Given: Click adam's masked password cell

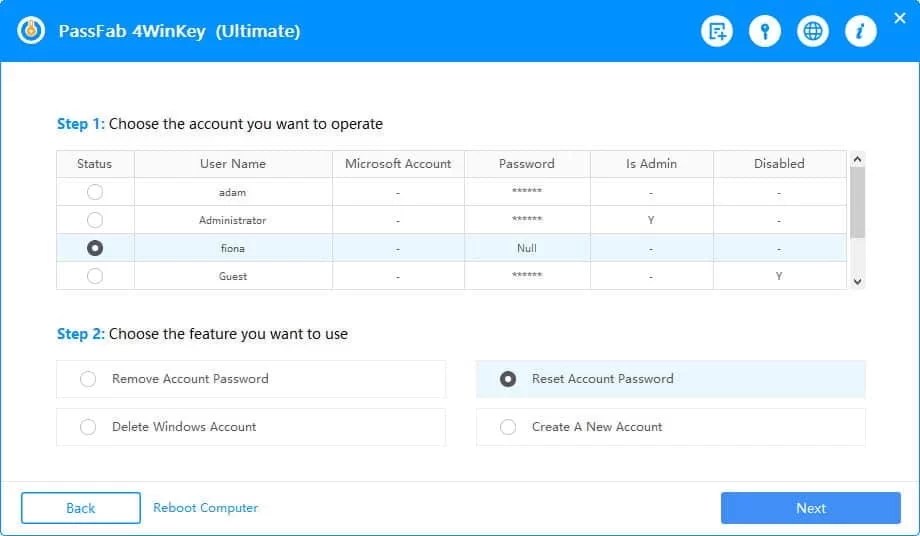Looking at the screenshot, I should pyautogui.click(x=527, y=191).
